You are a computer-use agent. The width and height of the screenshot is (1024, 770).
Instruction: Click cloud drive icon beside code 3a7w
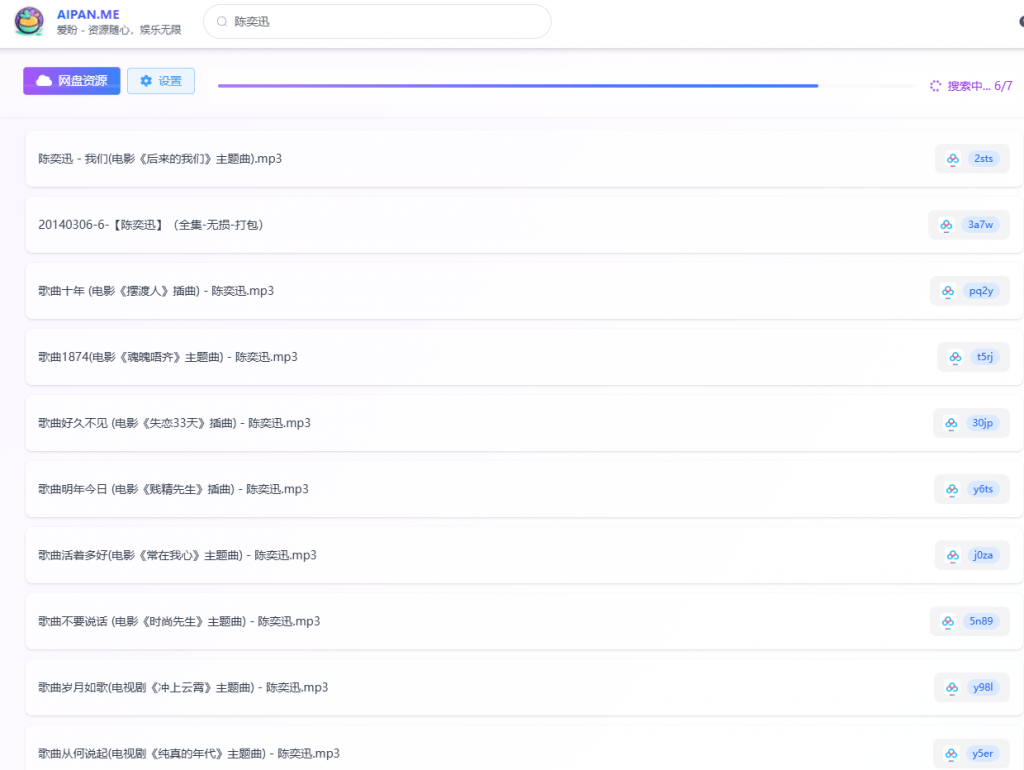point(946,225)
